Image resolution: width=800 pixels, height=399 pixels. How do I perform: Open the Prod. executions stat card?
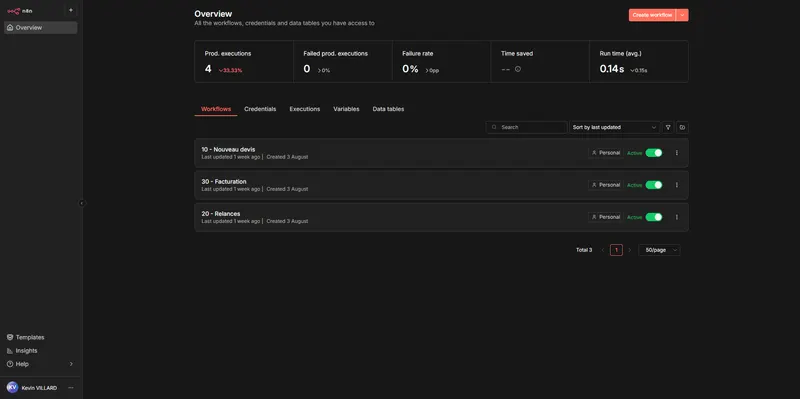click(244, 62)
